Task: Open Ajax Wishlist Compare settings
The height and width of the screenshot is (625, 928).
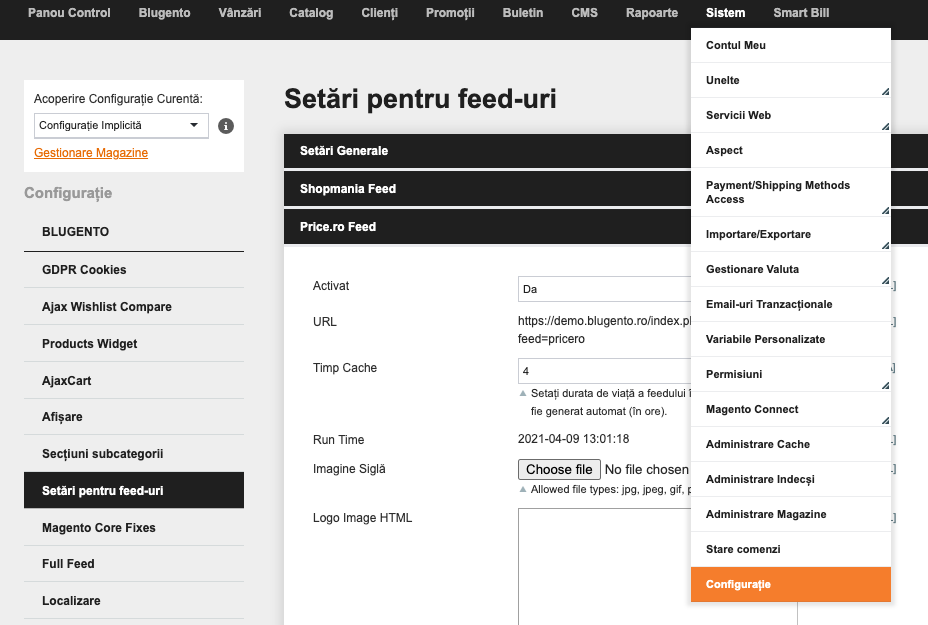Action: coord(134,307)
